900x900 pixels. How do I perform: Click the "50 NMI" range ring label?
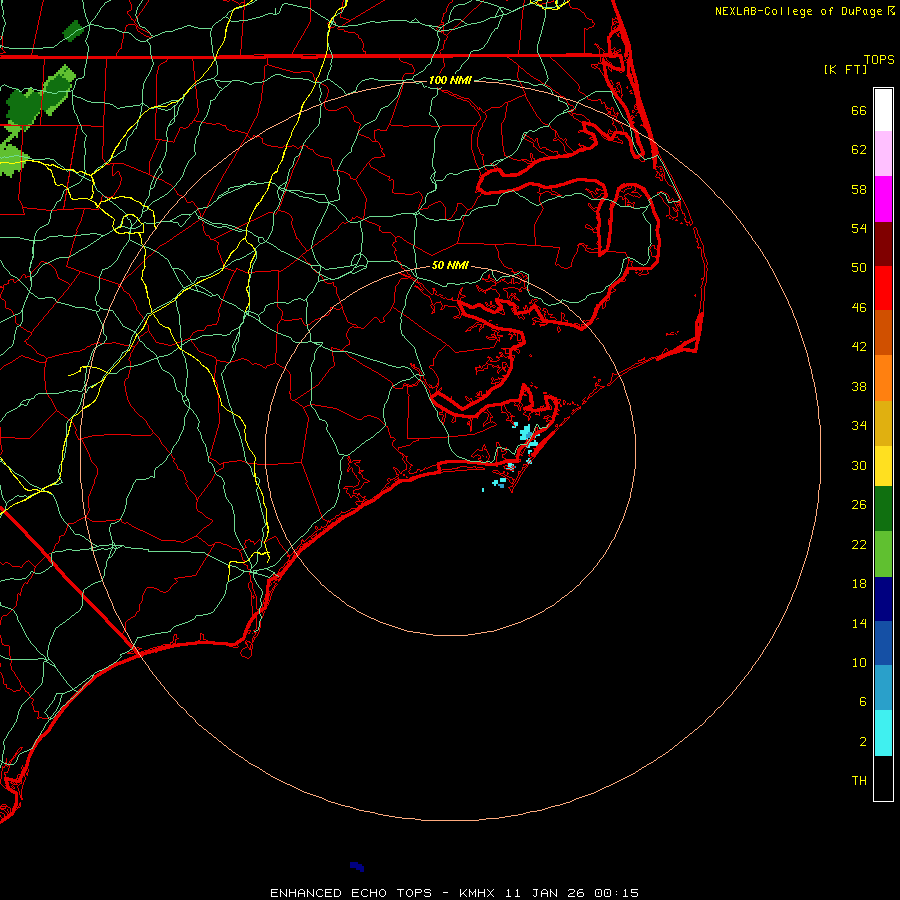(x=450, y=265)
